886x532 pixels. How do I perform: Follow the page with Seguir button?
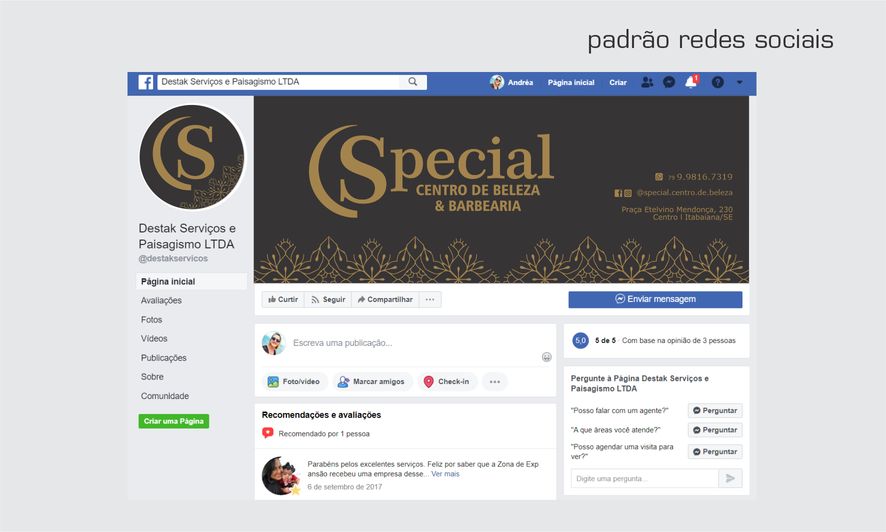328,299
